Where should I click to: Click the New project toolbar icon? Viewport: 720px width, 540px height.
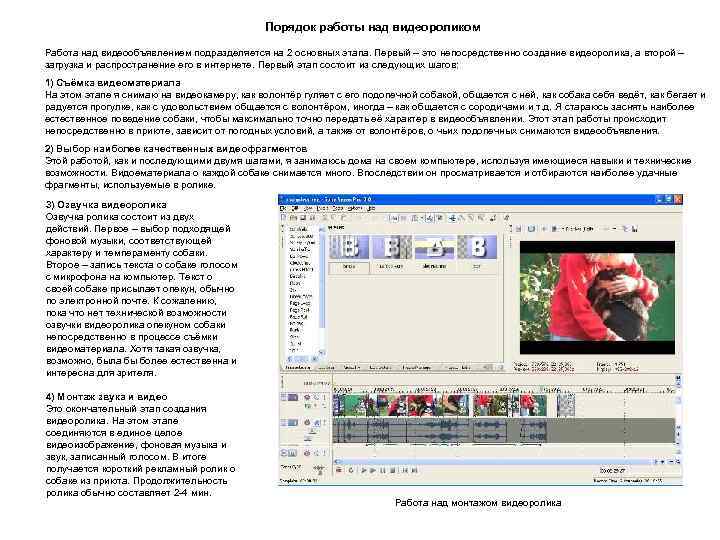pos(283,218)
